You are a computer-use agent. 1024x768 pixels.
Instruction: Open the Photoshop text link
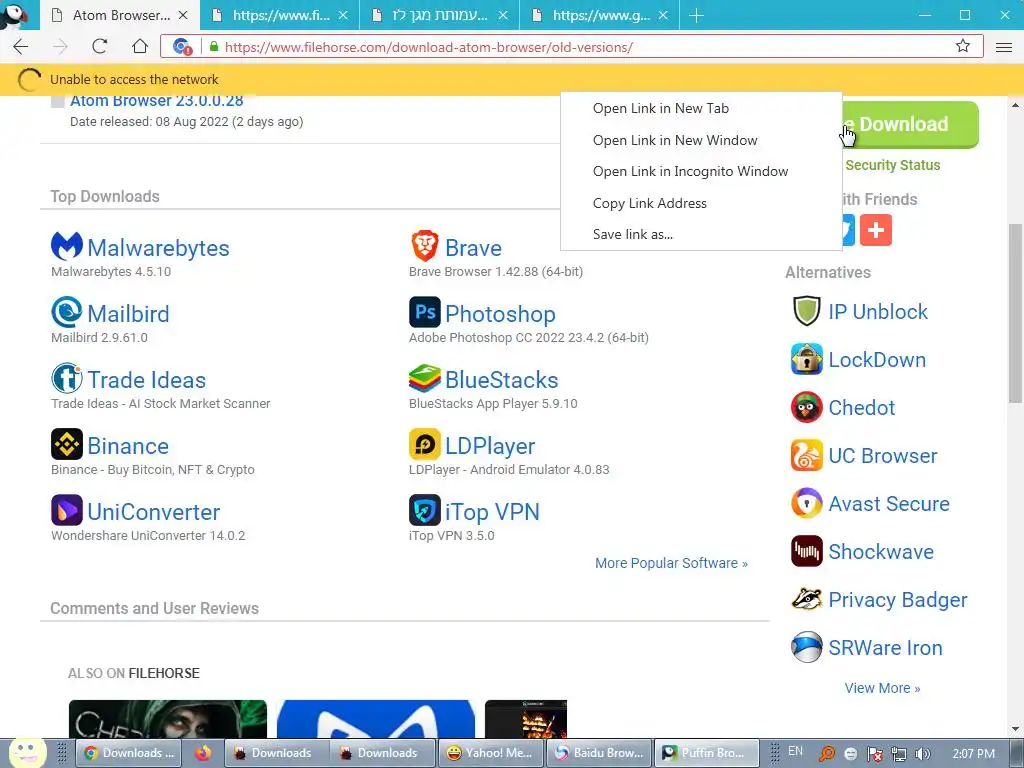pyautogui.click(x=500, y=314)
